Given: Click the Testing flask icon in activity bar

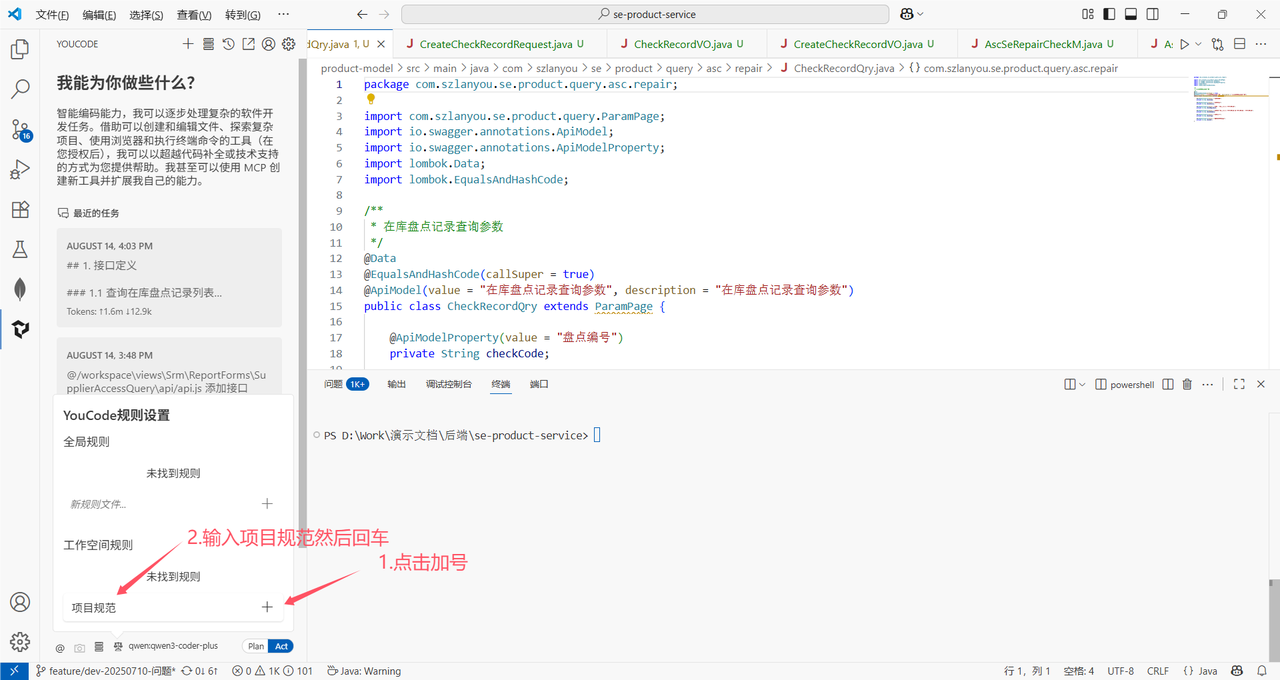Looking at the screenshot, I should 20,249.
